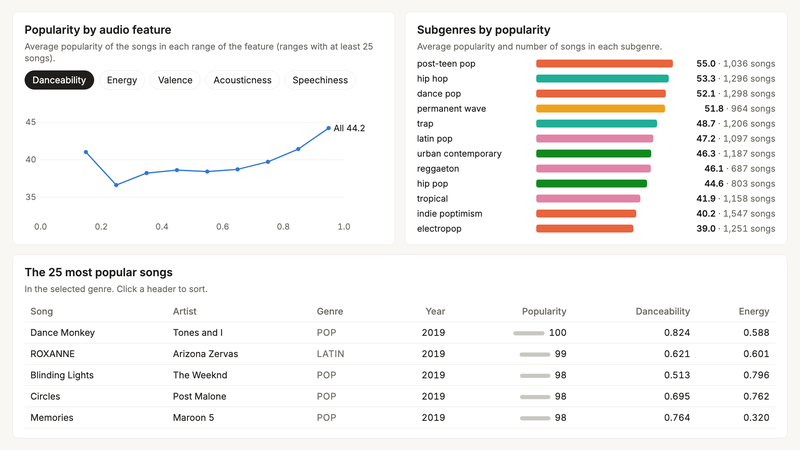This screenshot has width=800, height=450.
Task: Click the popularity value 100
Action: [558, 333]
